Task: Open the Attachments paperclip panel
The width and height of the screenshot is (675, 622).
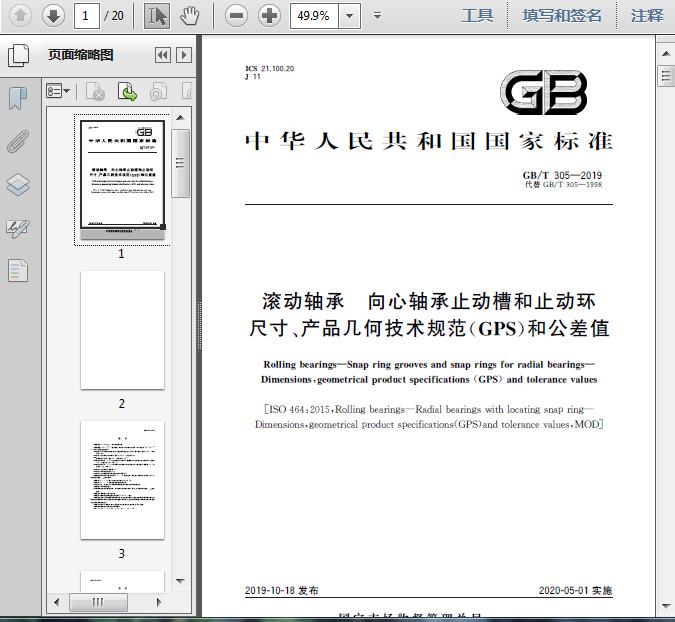Action: [x=18, y=141]
